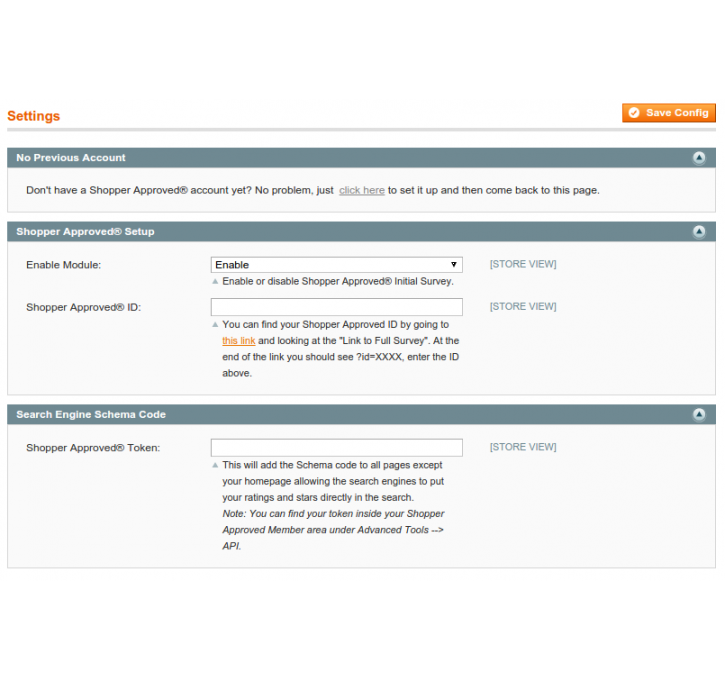This screenshot has width=725, height=680.
Task: Click the No Previous Account header title
Action: click(x=71, y=158)
